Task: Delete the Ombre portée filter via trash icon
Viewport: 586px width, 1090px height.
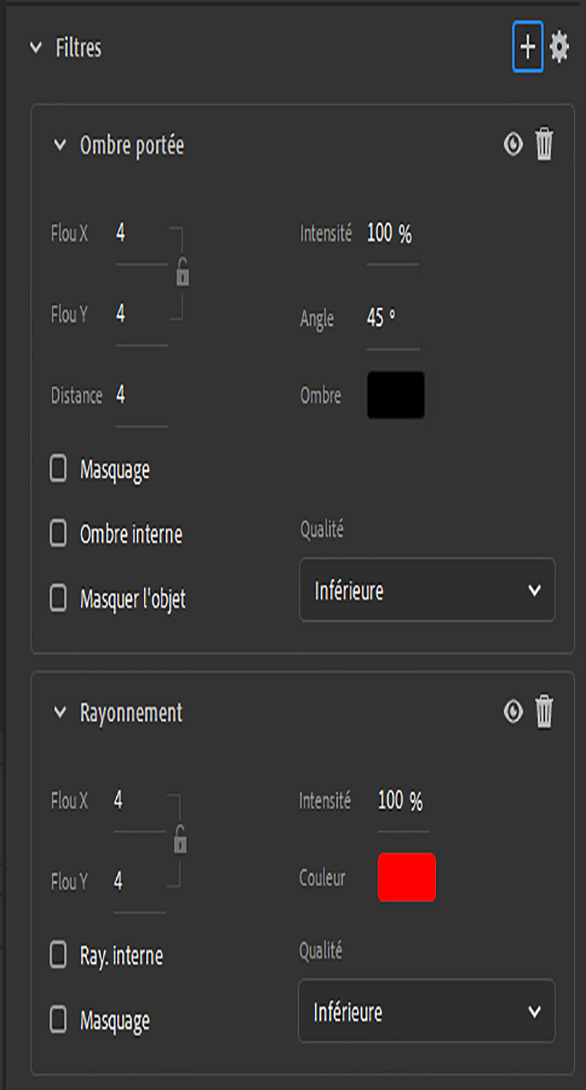Action: click(543, 143)
